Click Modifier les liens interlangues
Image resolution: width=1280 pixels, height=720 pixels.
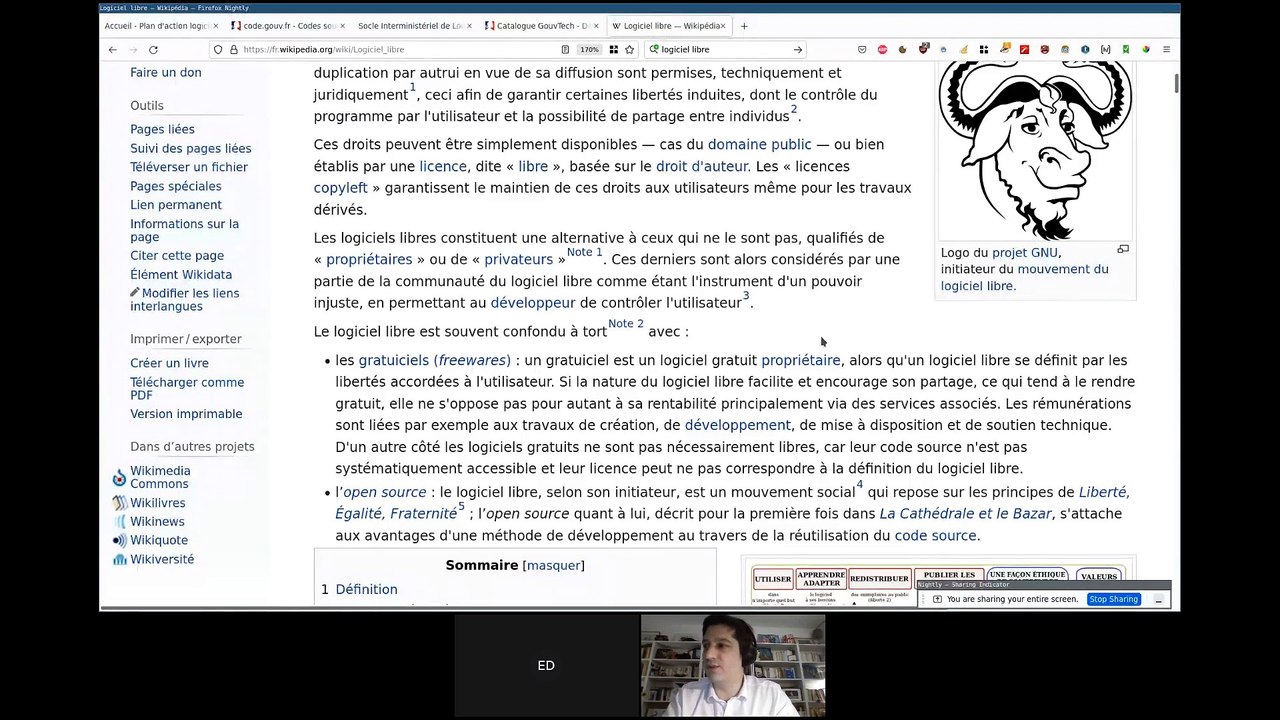[x=184, y=299]
